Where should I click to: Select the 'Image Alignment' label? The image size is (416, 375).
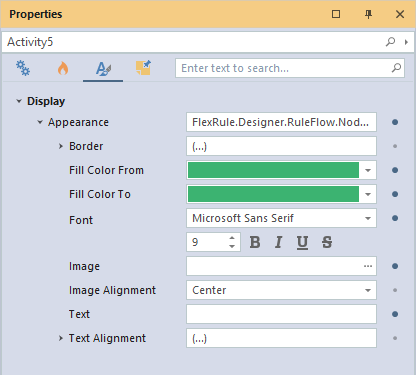pyautogui.click(x=112, y=290)
